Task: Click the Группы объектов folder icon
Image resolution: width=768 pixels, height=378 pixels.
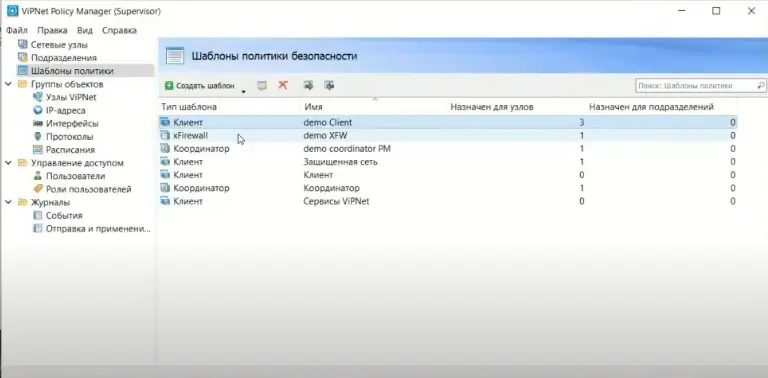Action: [23, 84]
